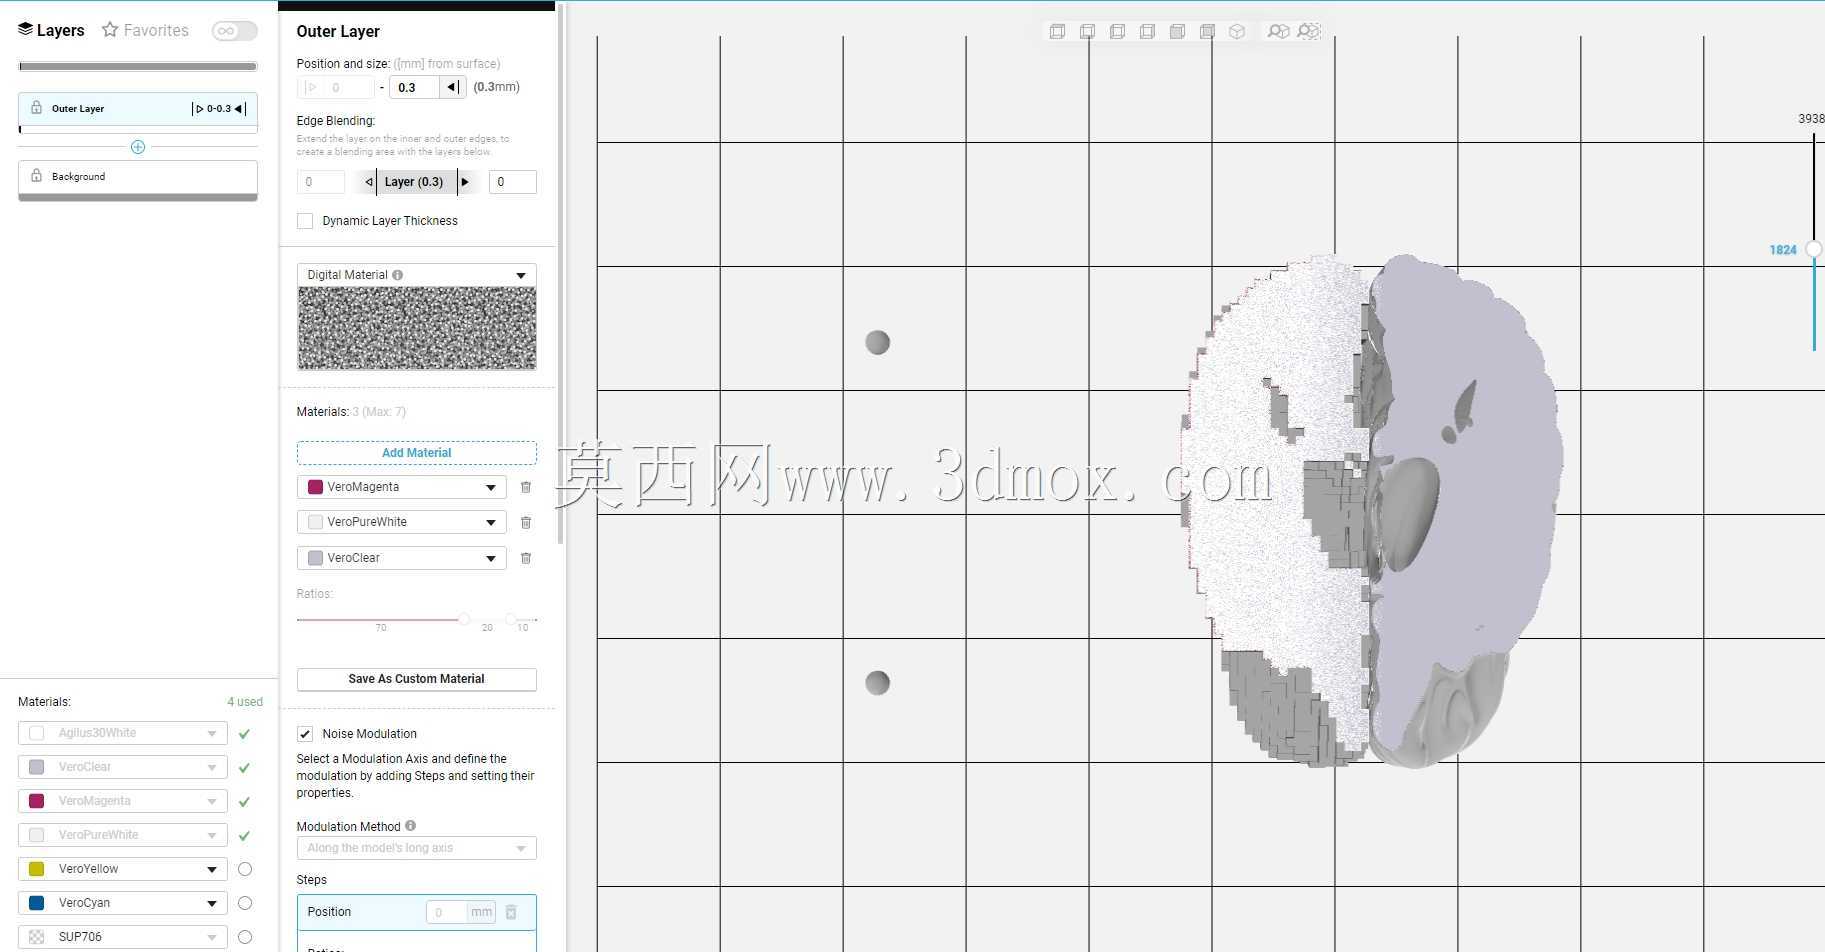
Task: Click the VeroYellow color swatch
Action: pyautogui.click(x=37, y=869)
